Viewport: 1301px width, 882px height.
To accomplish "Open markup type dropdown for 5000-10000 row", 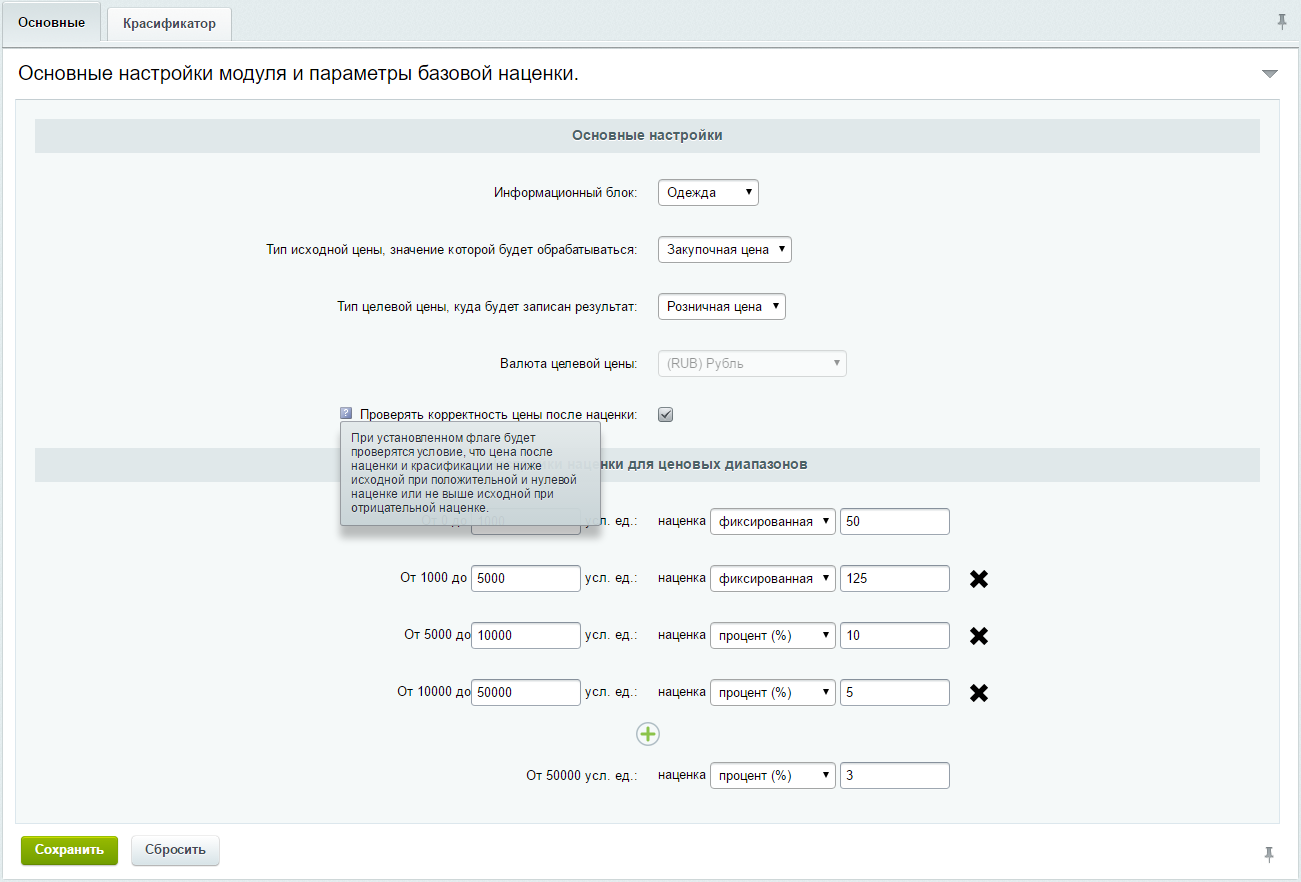I will click(x=772, y=636).
